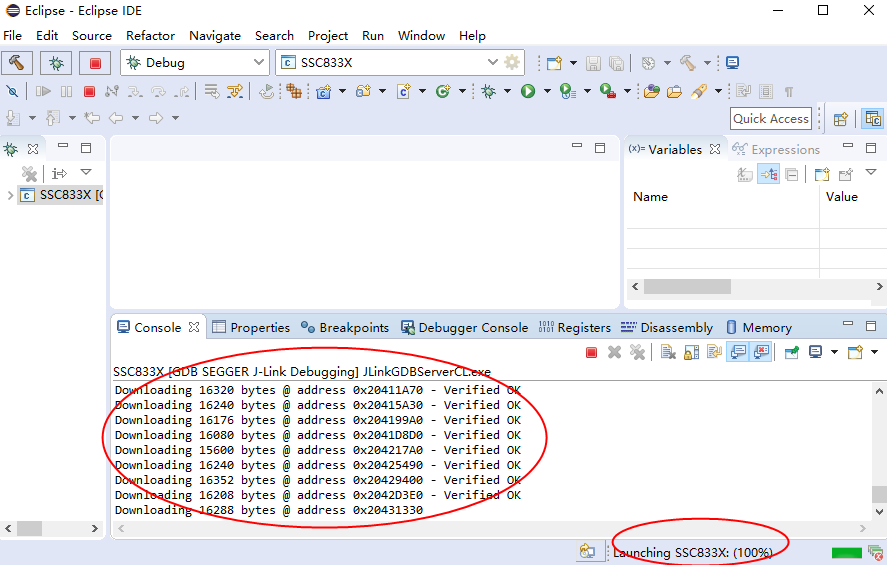The height and width of the screenshot is (565, 887).
Task: Click the Run green play icon
Action: [528, 91]
